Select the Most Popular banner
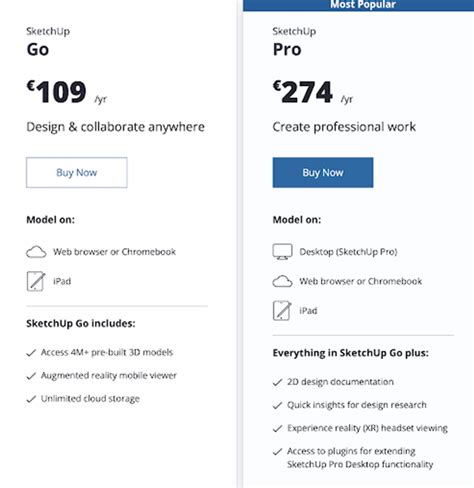 pos(358,5)
